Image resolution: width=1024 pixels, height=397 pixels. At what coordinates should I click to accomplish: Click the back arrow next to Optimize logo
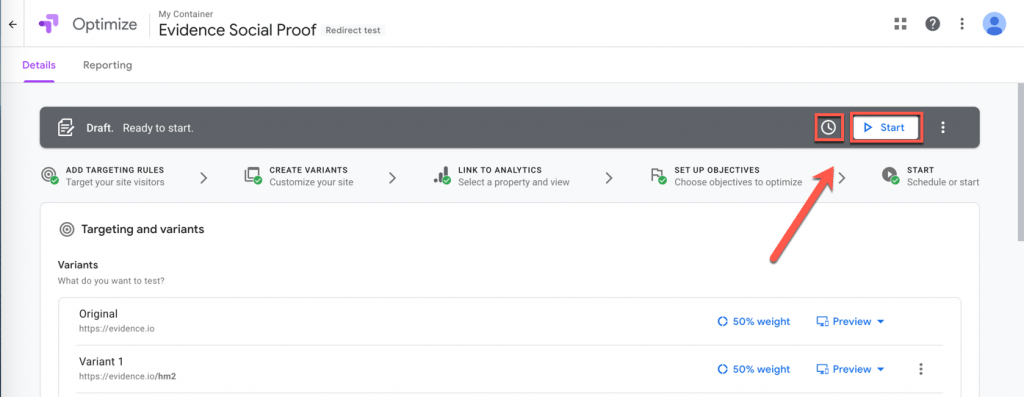[12, 24]
